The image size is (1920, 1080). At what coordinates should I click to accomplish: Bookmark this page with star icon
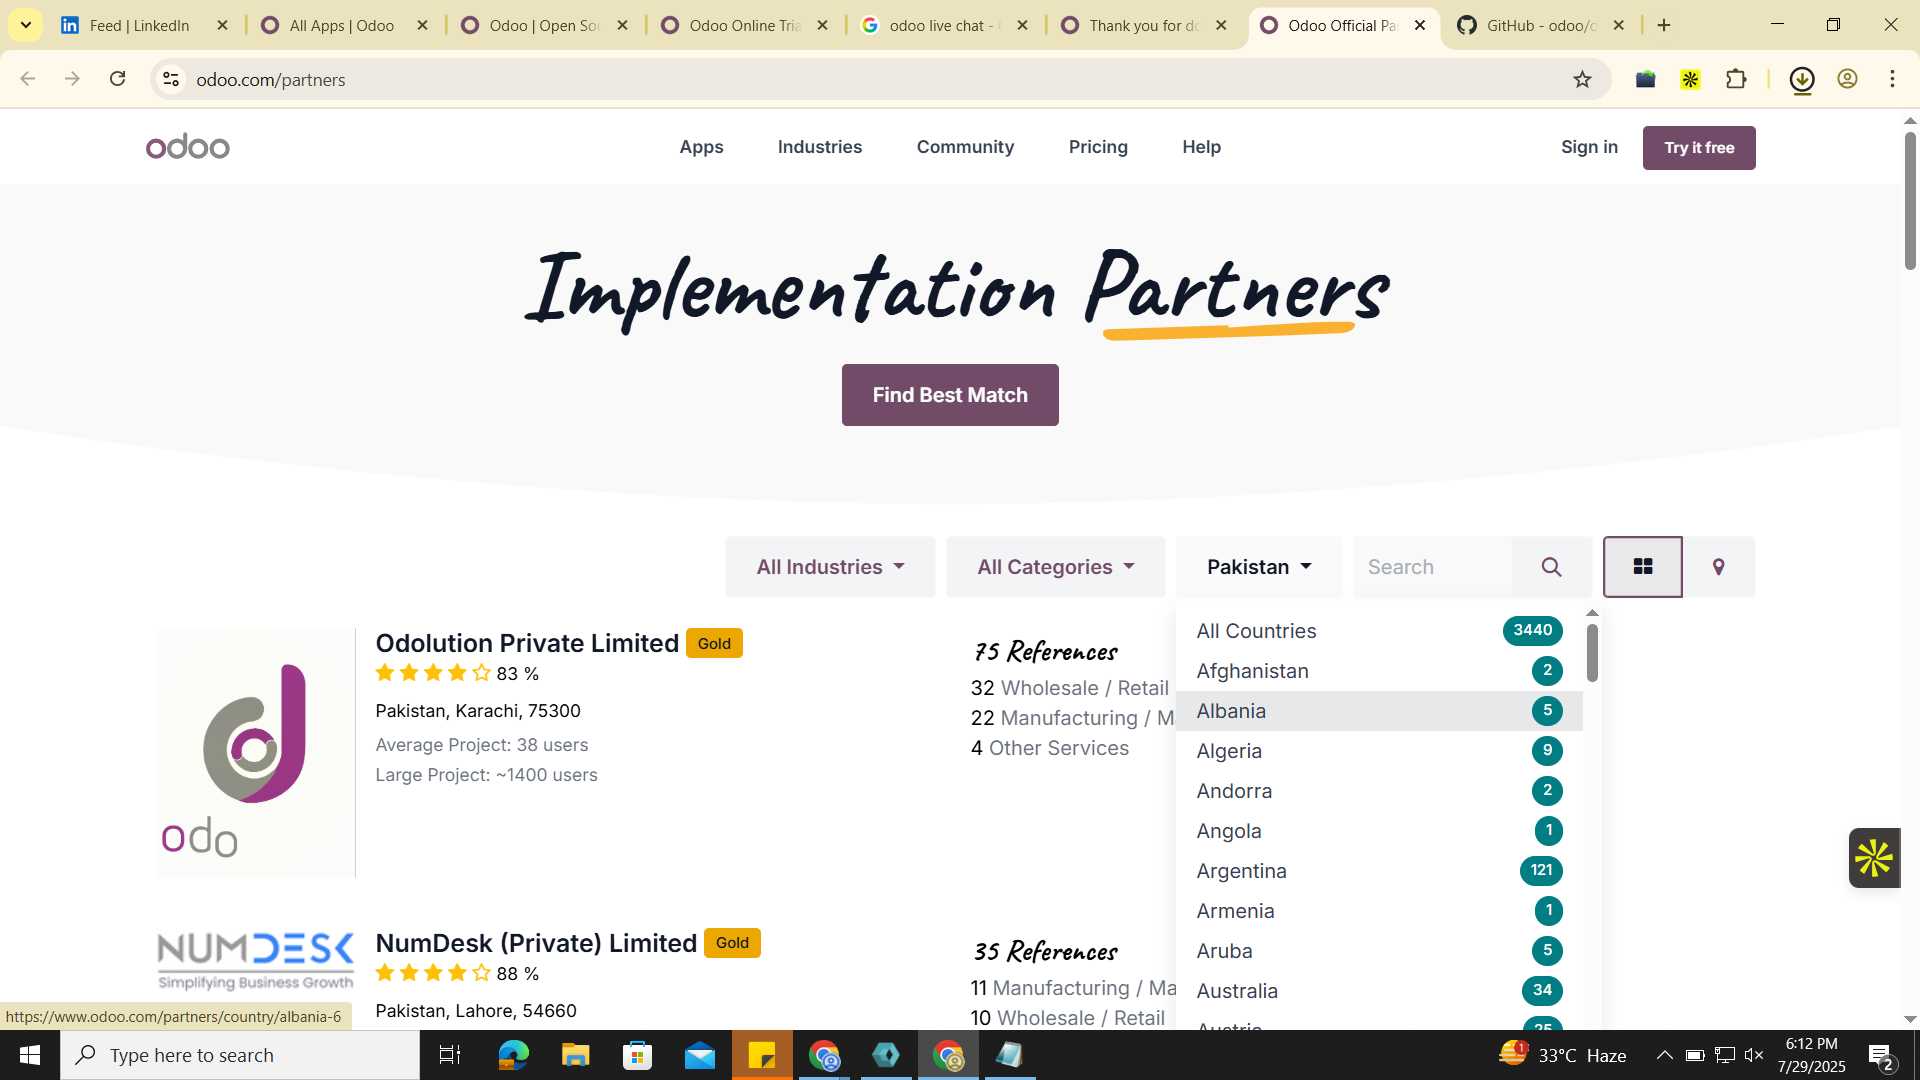[1582, 79]
